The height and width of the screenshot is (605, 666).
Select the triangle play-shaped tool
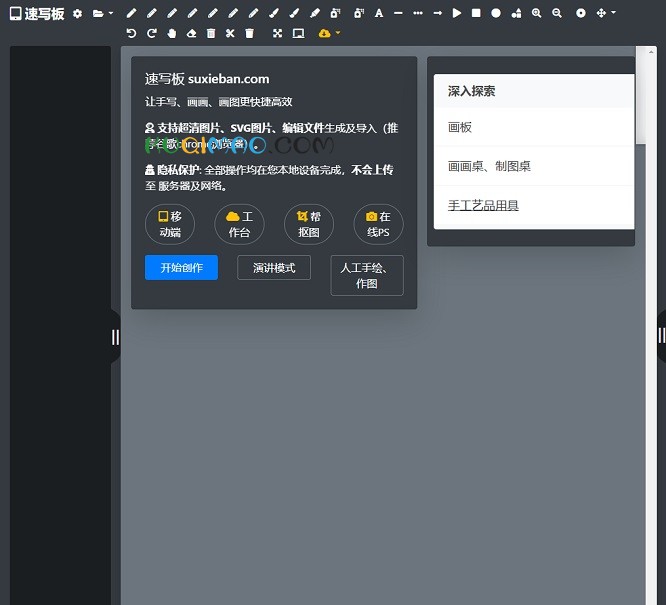(x=457, y=13)
